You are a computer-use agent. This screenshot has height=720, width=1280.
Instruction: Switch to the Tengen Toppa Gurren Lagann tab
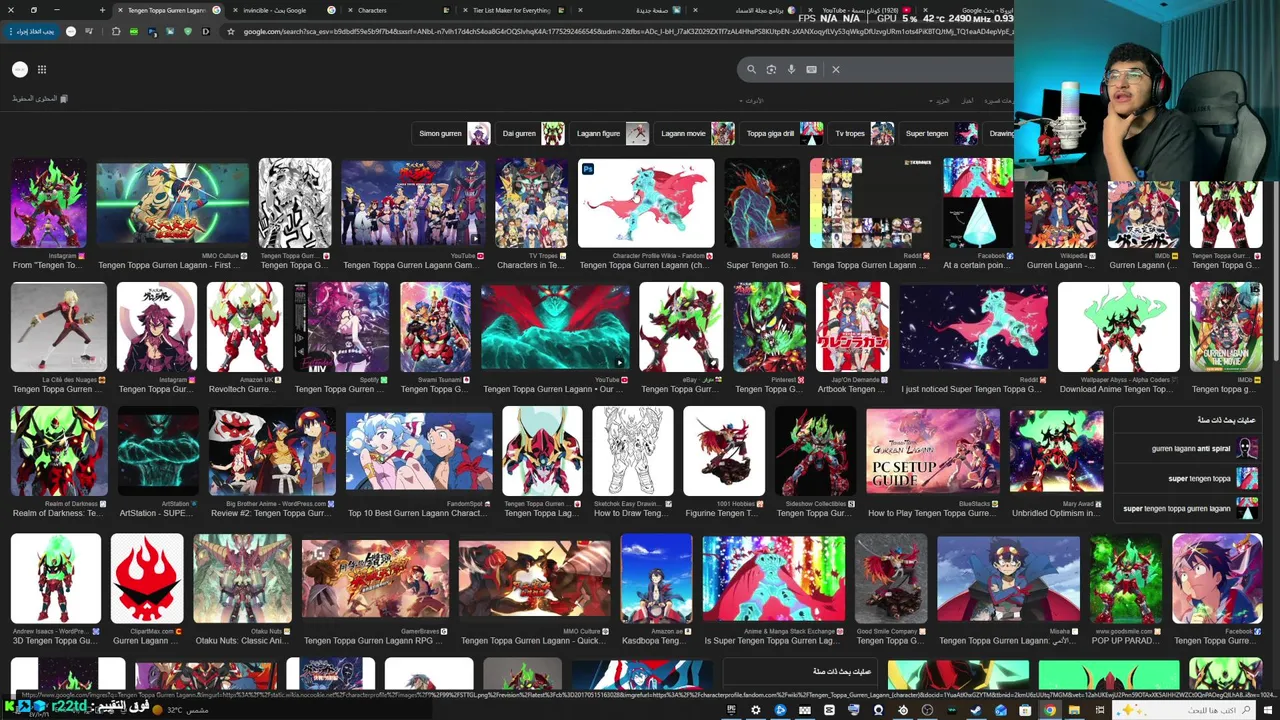pyautogui.click(x=167, y=10)
